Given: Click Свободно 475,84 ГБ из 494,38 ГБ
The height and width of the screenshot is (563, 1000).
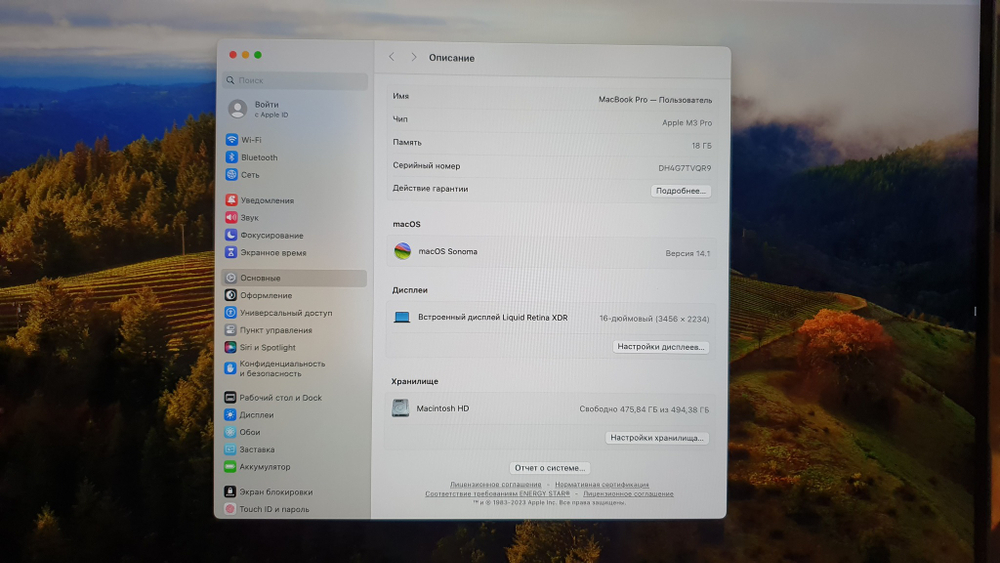Looking at the screenshot, I should click(644, 409).
